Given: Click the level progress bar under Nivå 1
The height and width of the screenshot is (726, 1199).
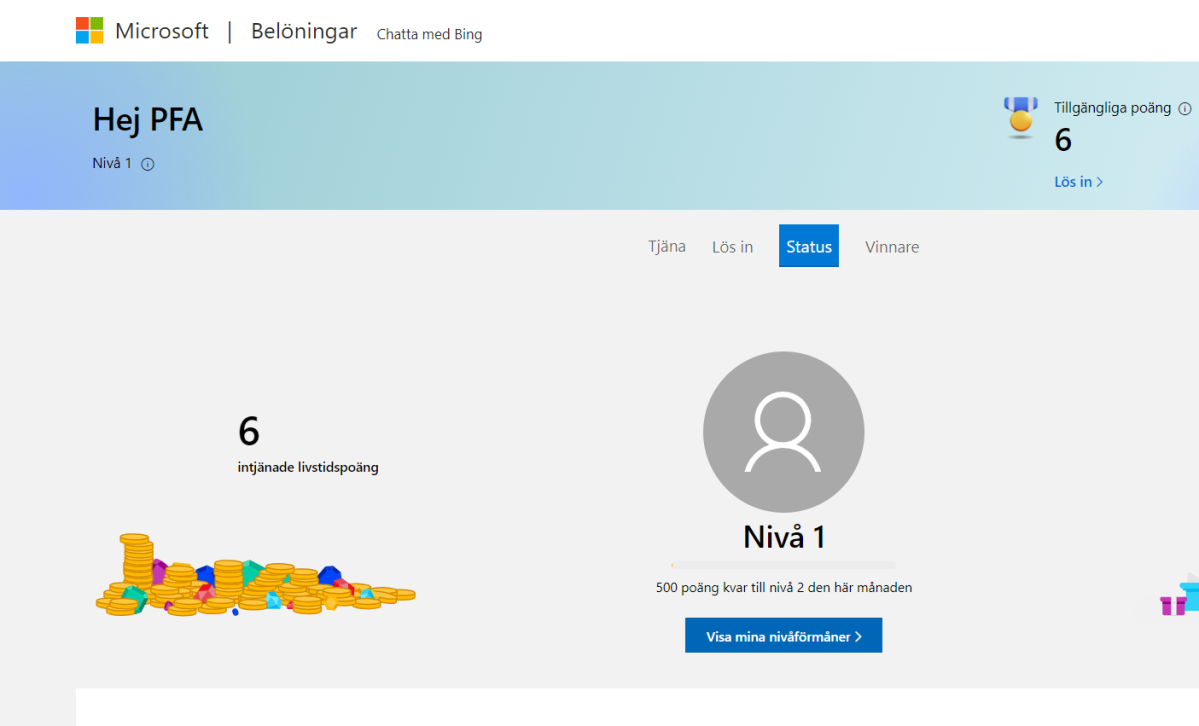Looking at the screenshot, I should (x=783, y=566).
